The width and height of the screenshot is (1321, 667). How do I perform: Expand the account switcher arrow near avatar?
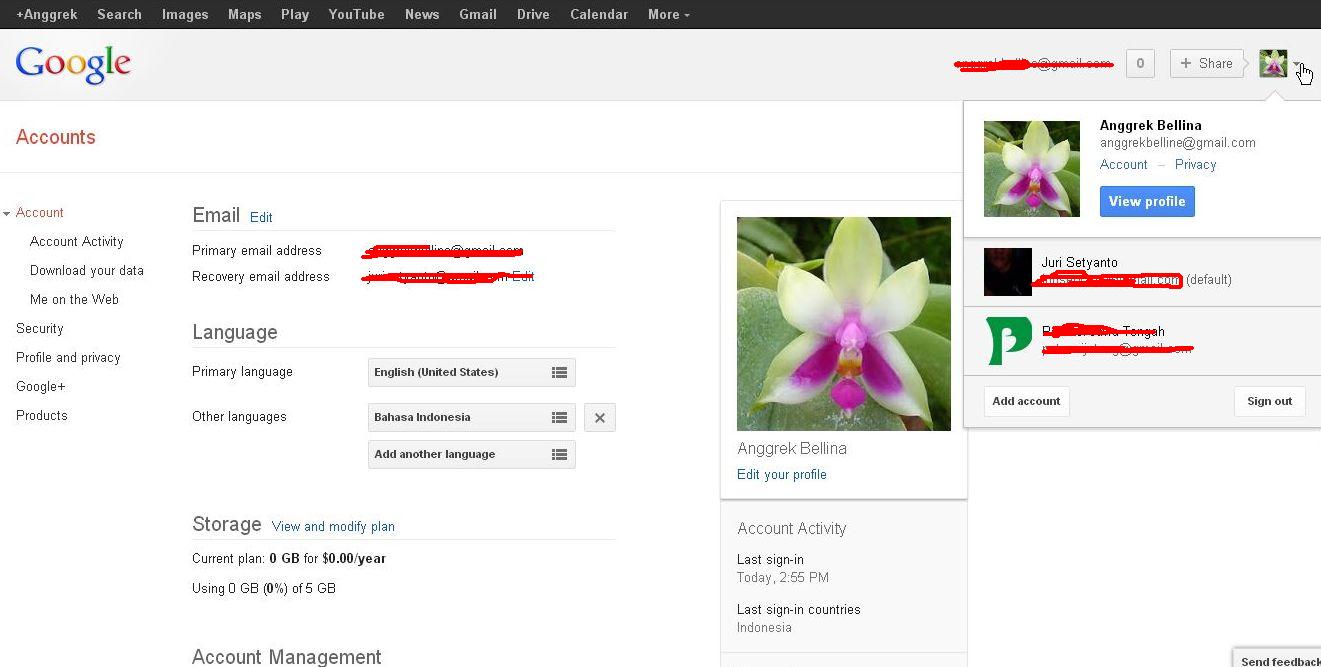point(1295,64)
